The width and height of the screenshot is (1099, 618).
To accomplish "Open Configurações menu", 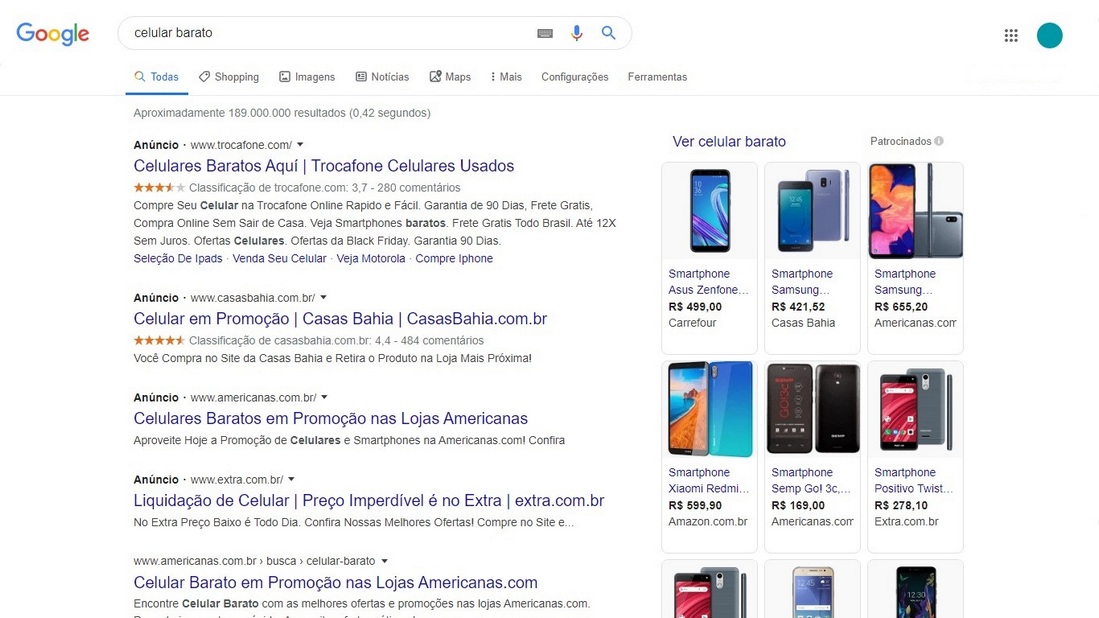I will (575, 77).
